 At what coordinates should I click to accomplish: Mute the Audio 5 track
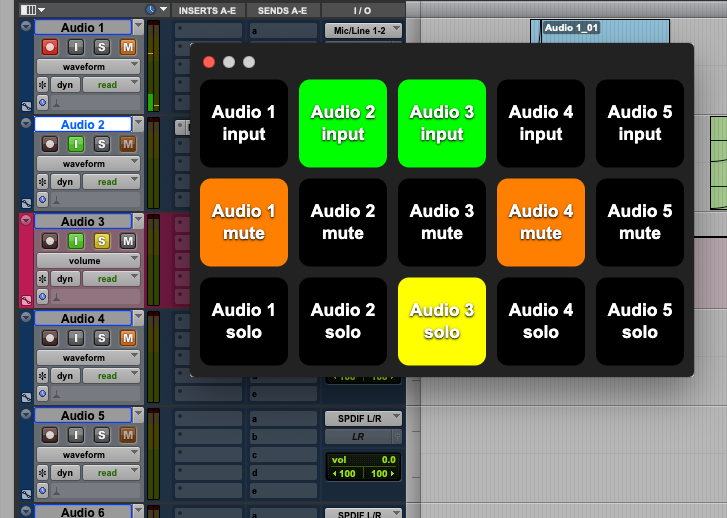(x=128, y=435)
